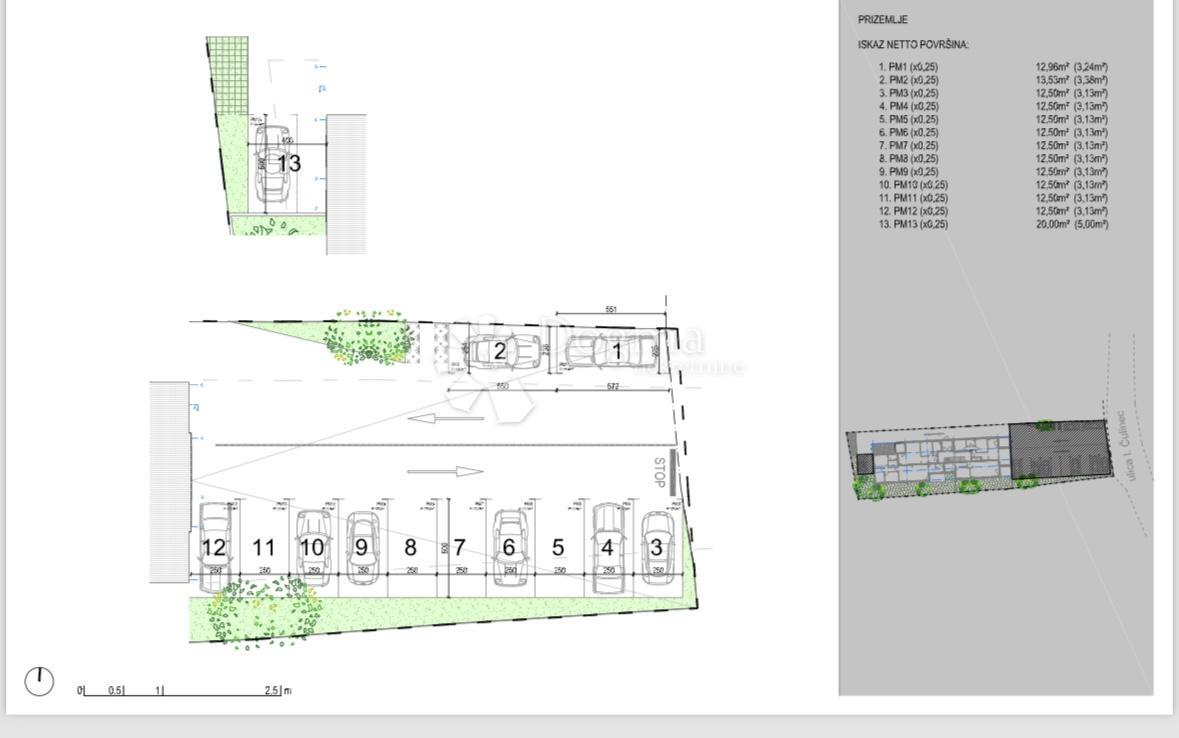The image size is (1179, 738).
Task: Select empty parking spot number 11
Action: 264,547
